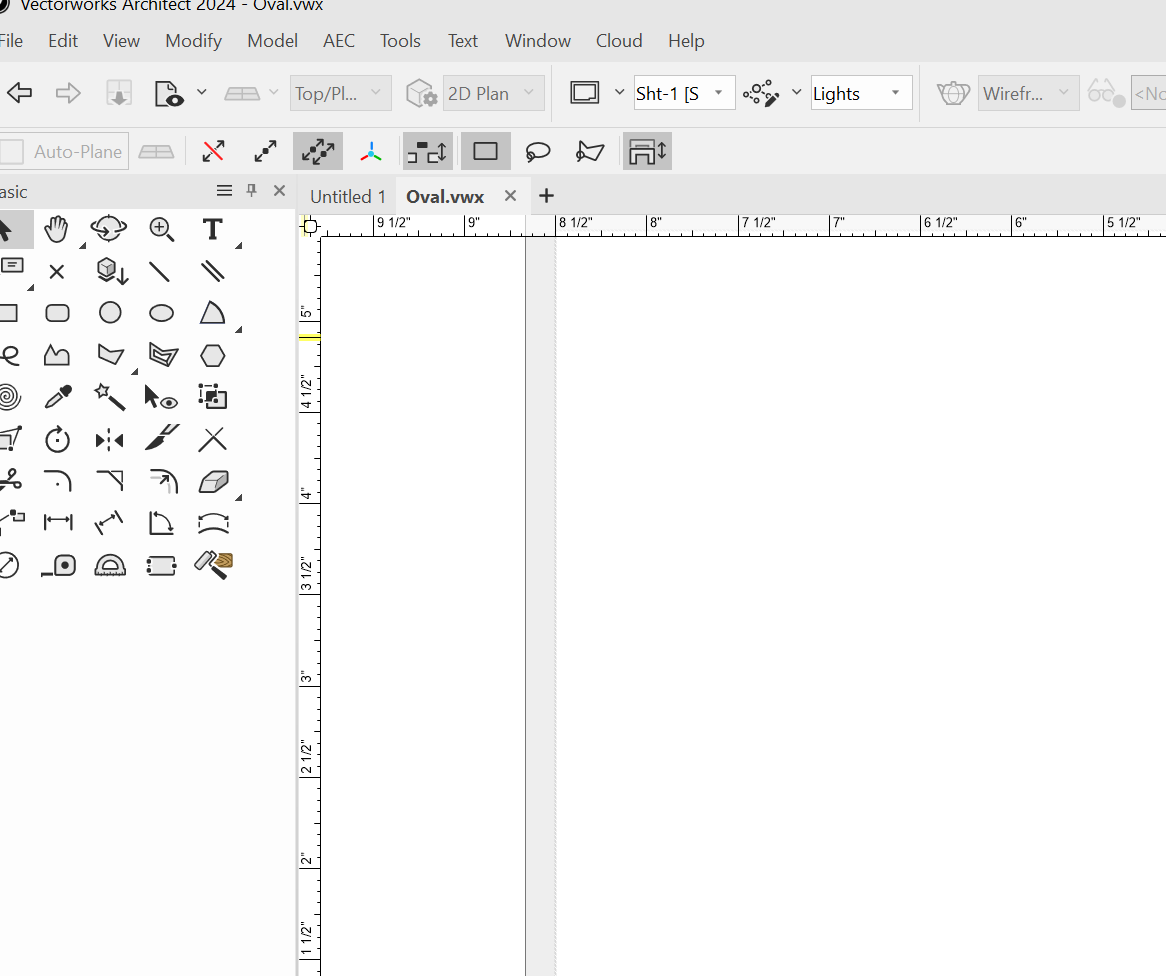Disable the interactive scaling mode with red arrow
The width and height of the screenshot is (1166, 976).
click(213, 152)
